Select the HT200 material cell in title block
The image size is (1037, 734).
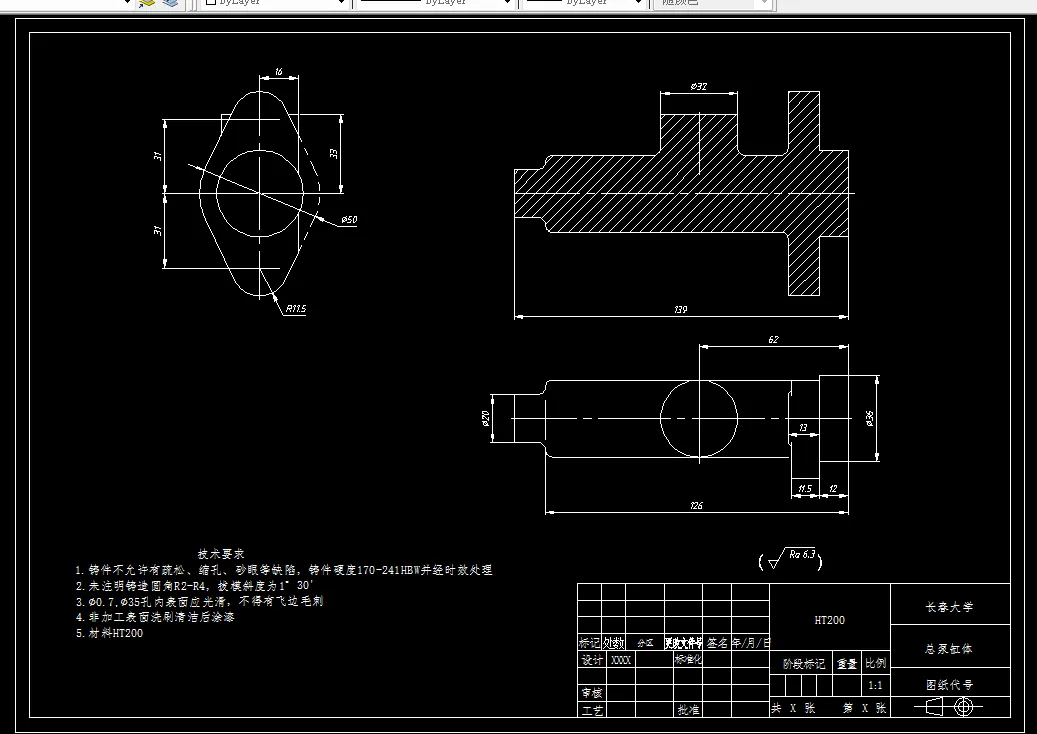pos(829,620)
